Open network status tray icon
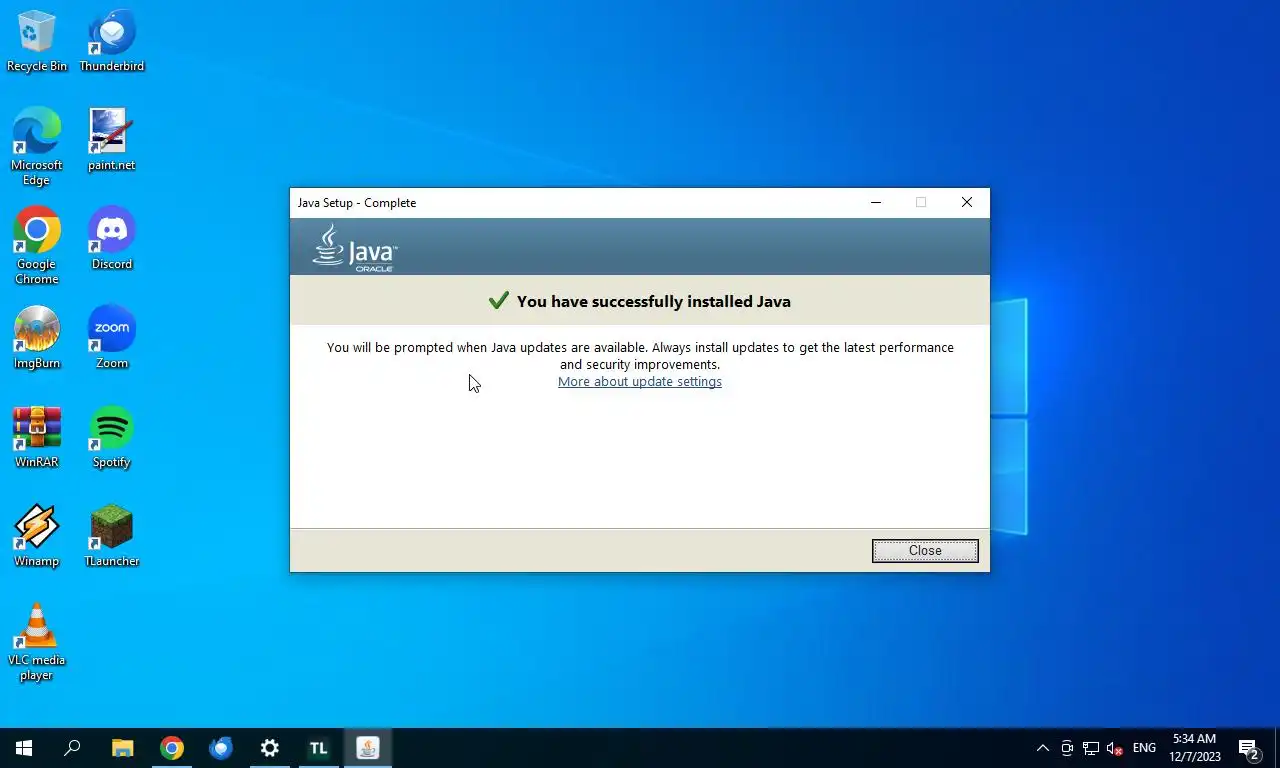 (1091, 748)
